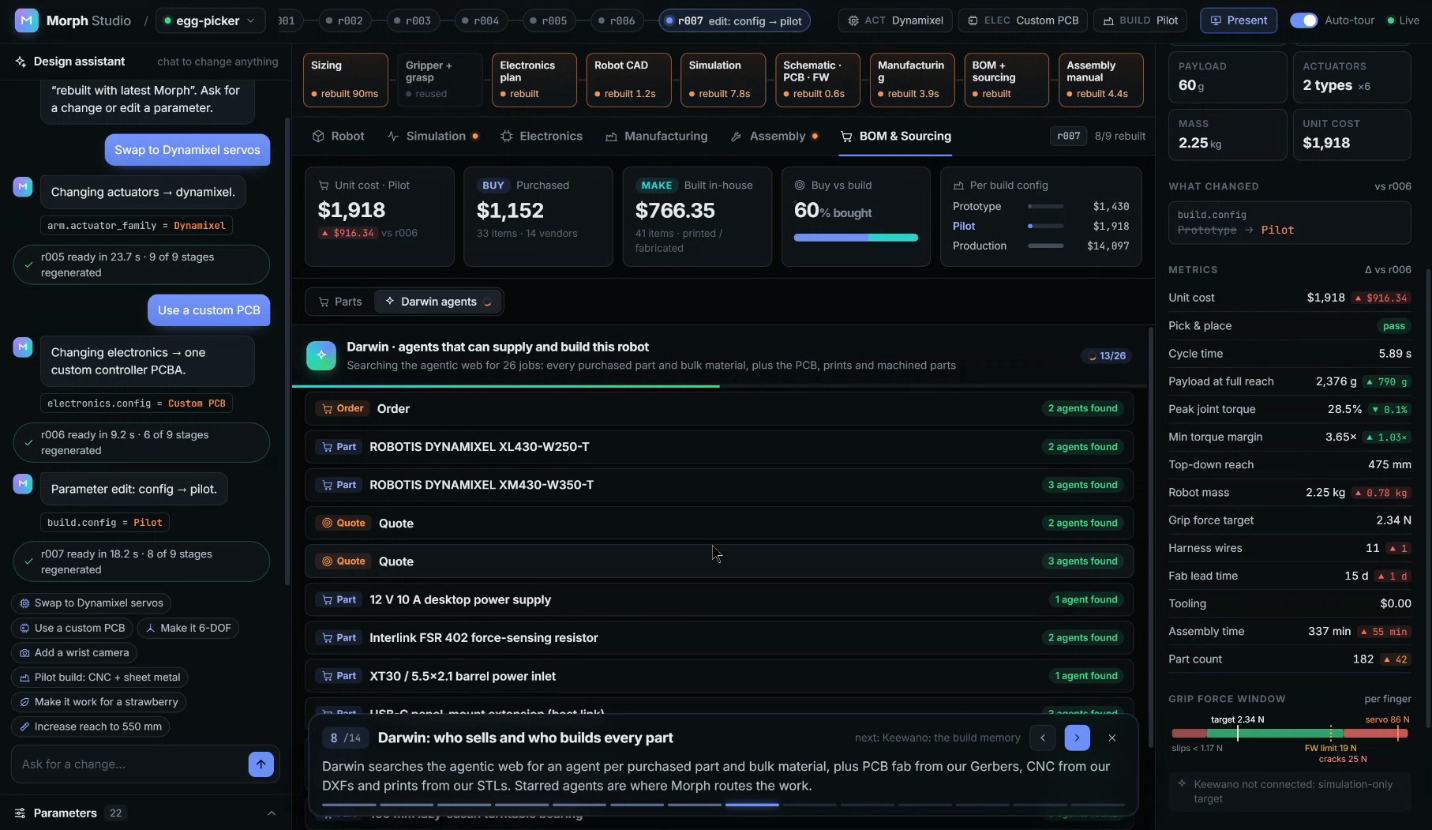Click the Order row tag icon

(325, 409)
